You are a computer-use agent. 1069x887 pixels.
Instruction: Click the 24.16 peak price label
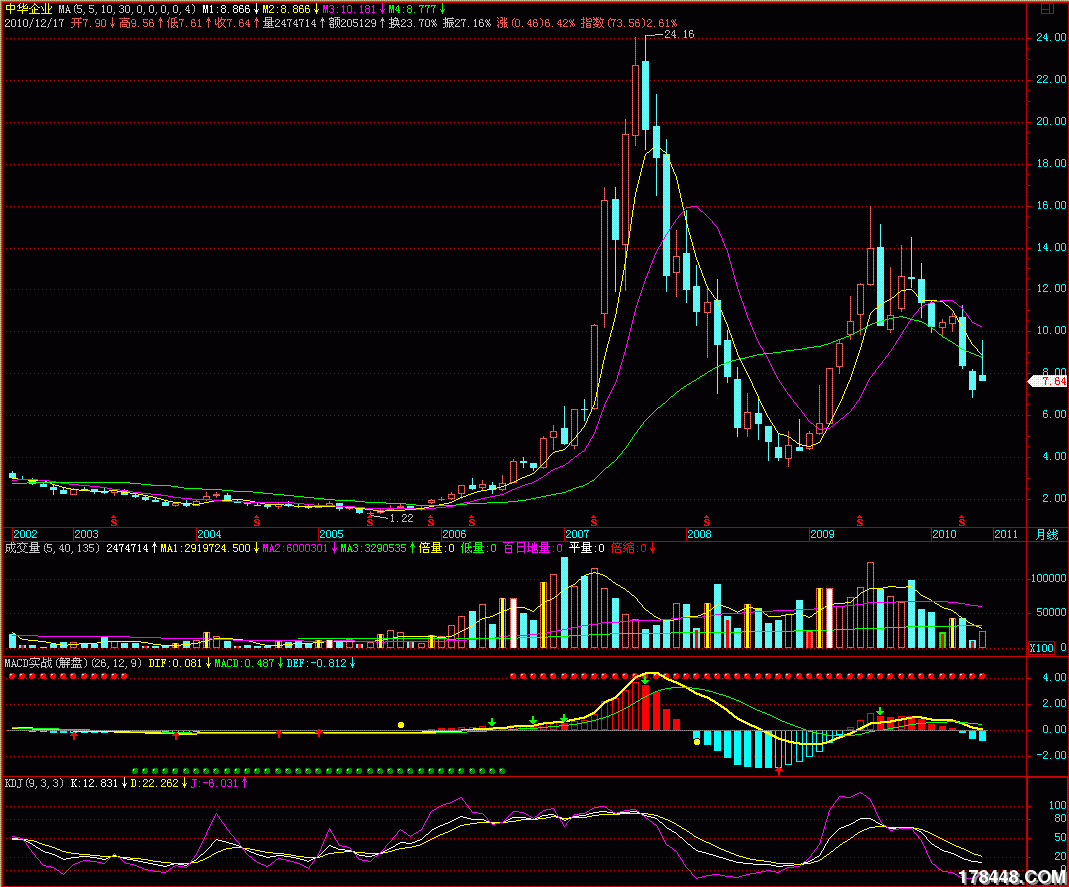click(678, 34)
